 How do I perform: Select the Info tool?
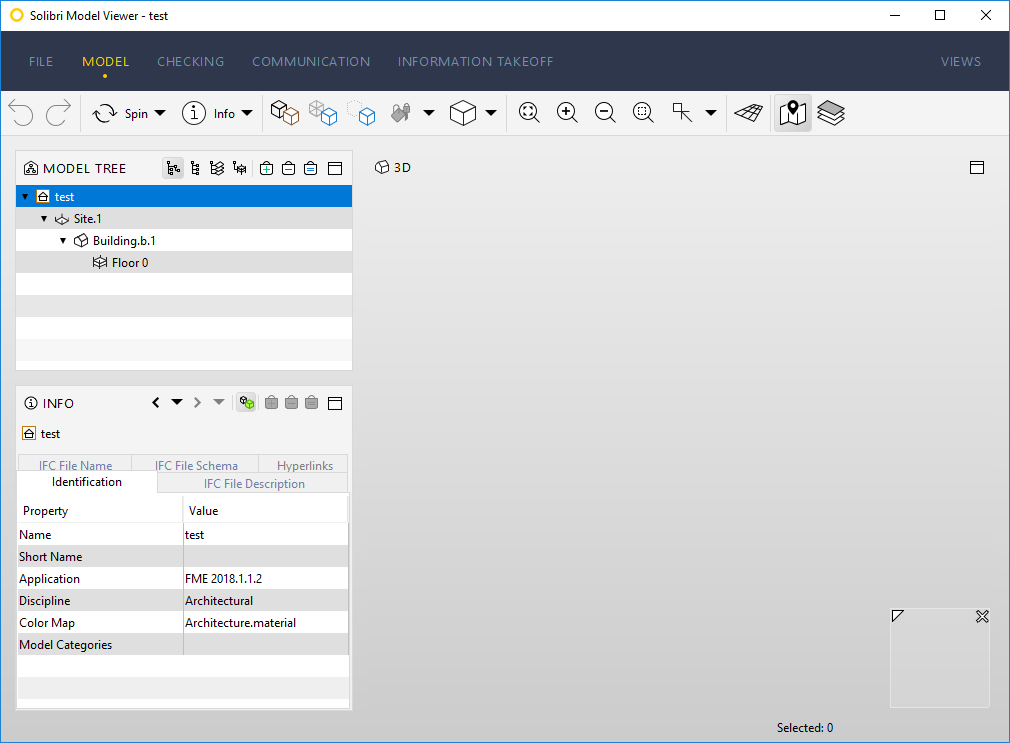pos(208,113)
